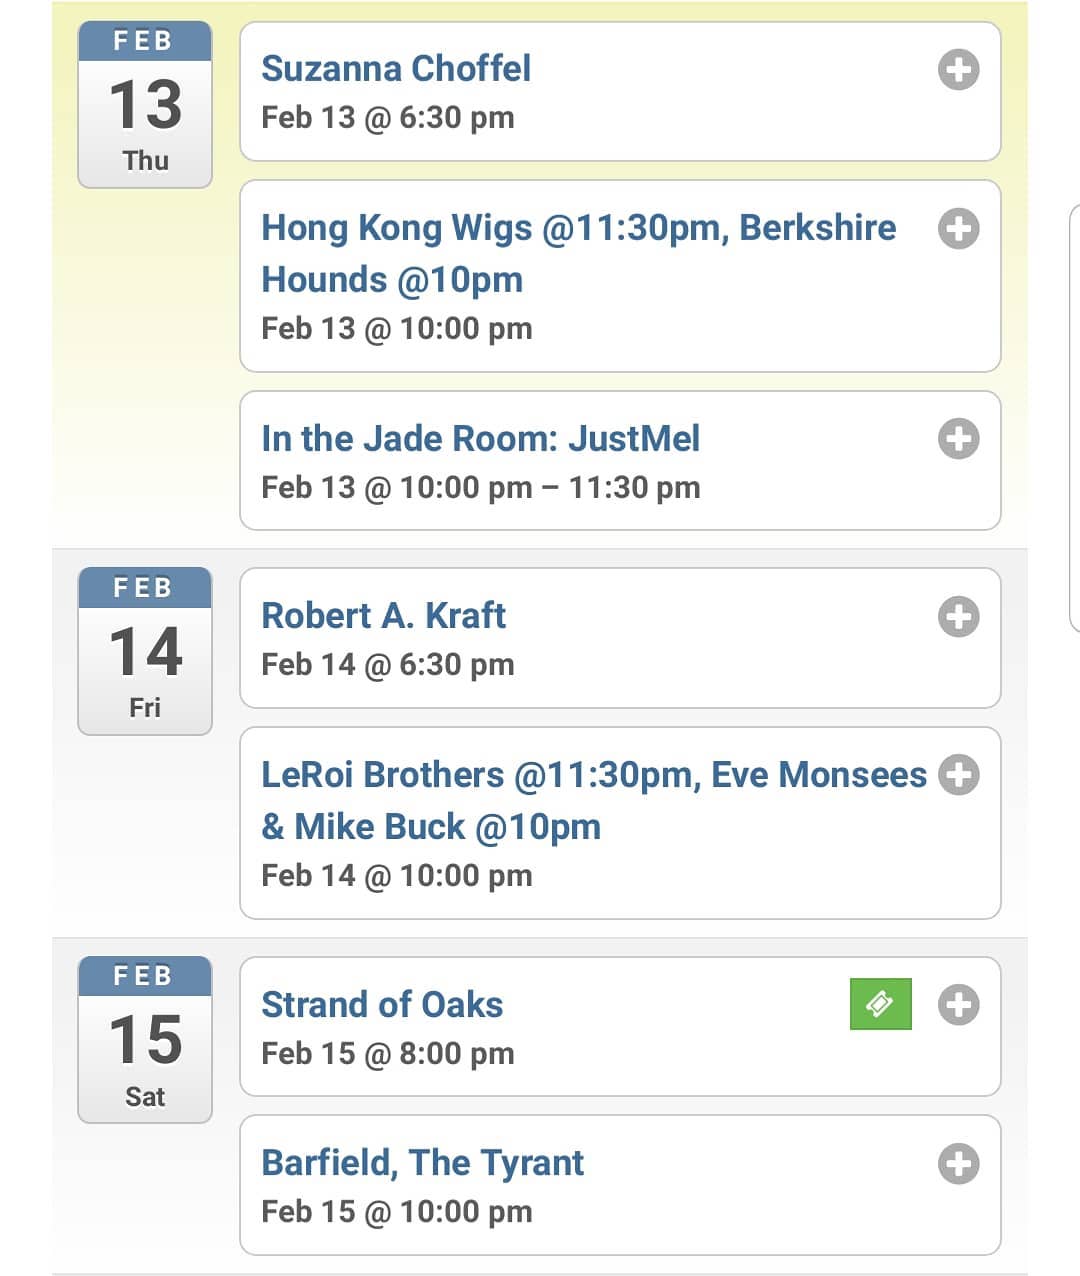The height and width of the screenshot is (1276, 1080).
Task: Expand the Suzanna Choffel event plus icon
Action: point(958,70)
